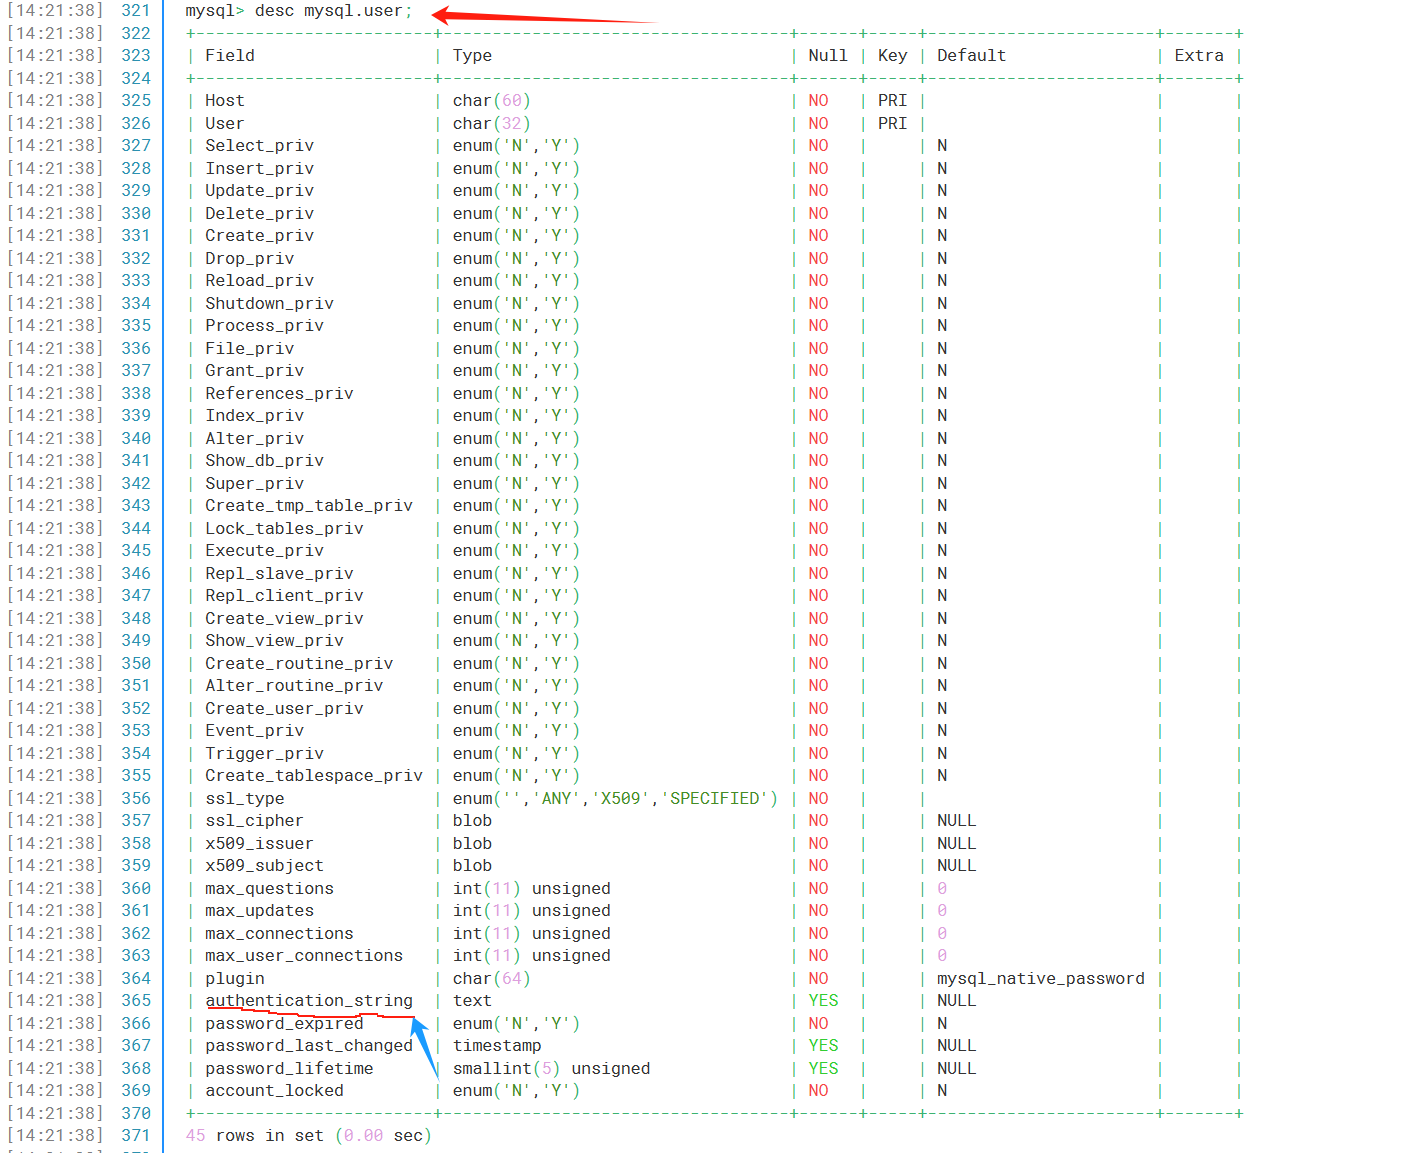This screenshot has width=1402, height=1153.
Task: Click the PRI key in User row
Action: click(893, 124)
